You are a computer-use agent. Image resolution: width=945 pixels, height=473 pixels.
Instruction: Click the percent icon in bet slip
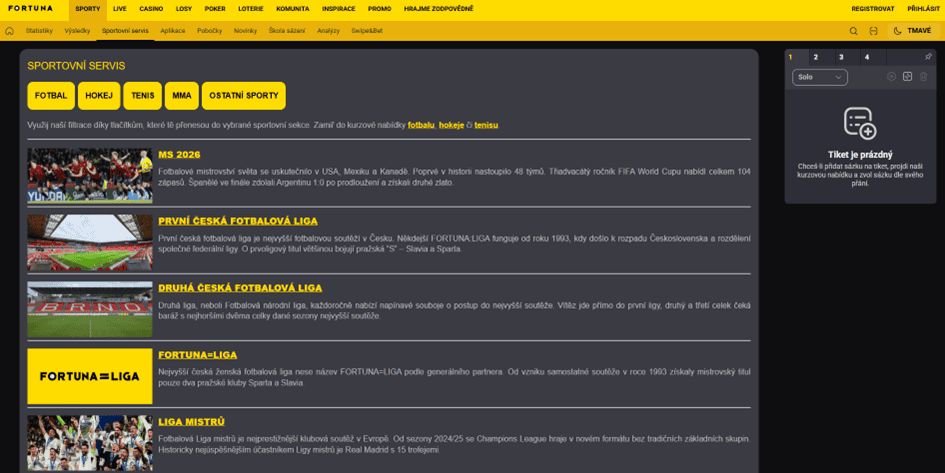coord(907,77)
